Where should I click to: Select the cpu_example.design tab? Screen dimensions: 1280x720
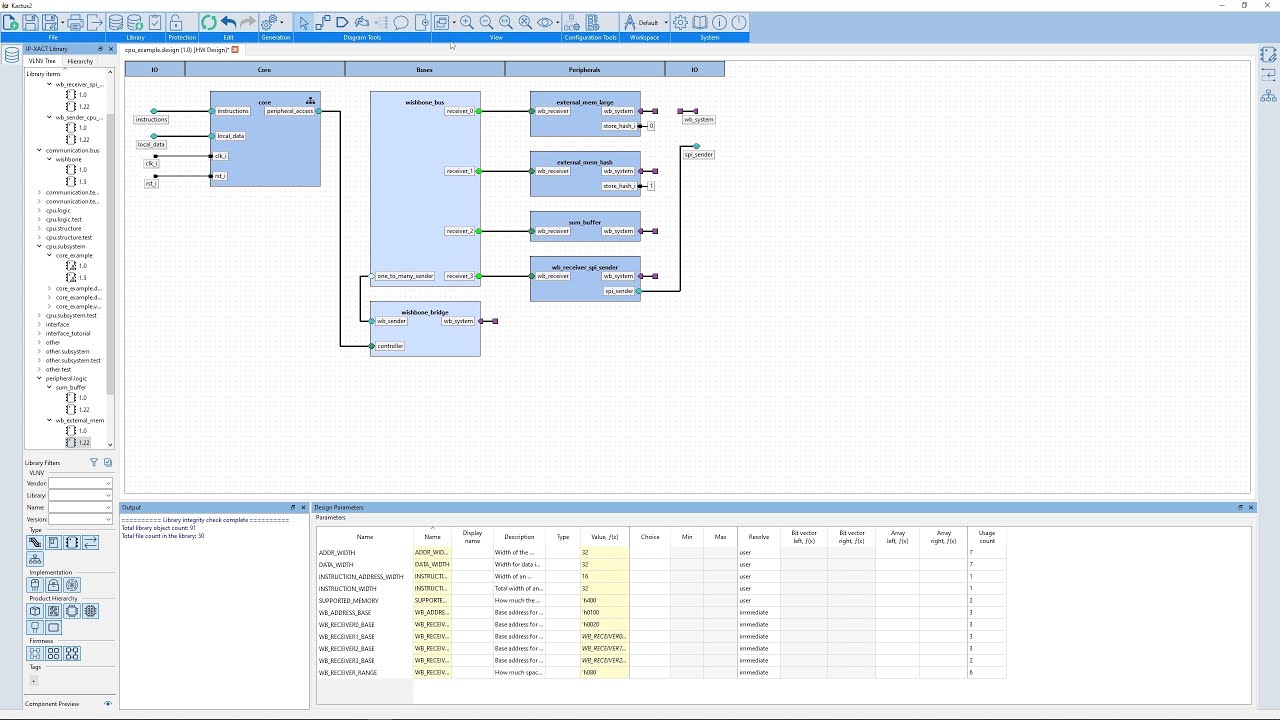click(x=178, y=49)
